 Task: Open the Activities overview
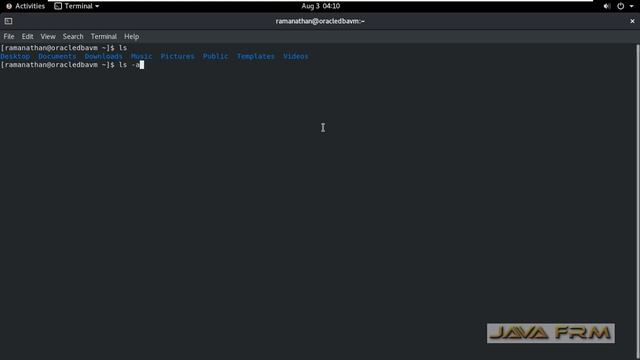[x=25, y=6]
